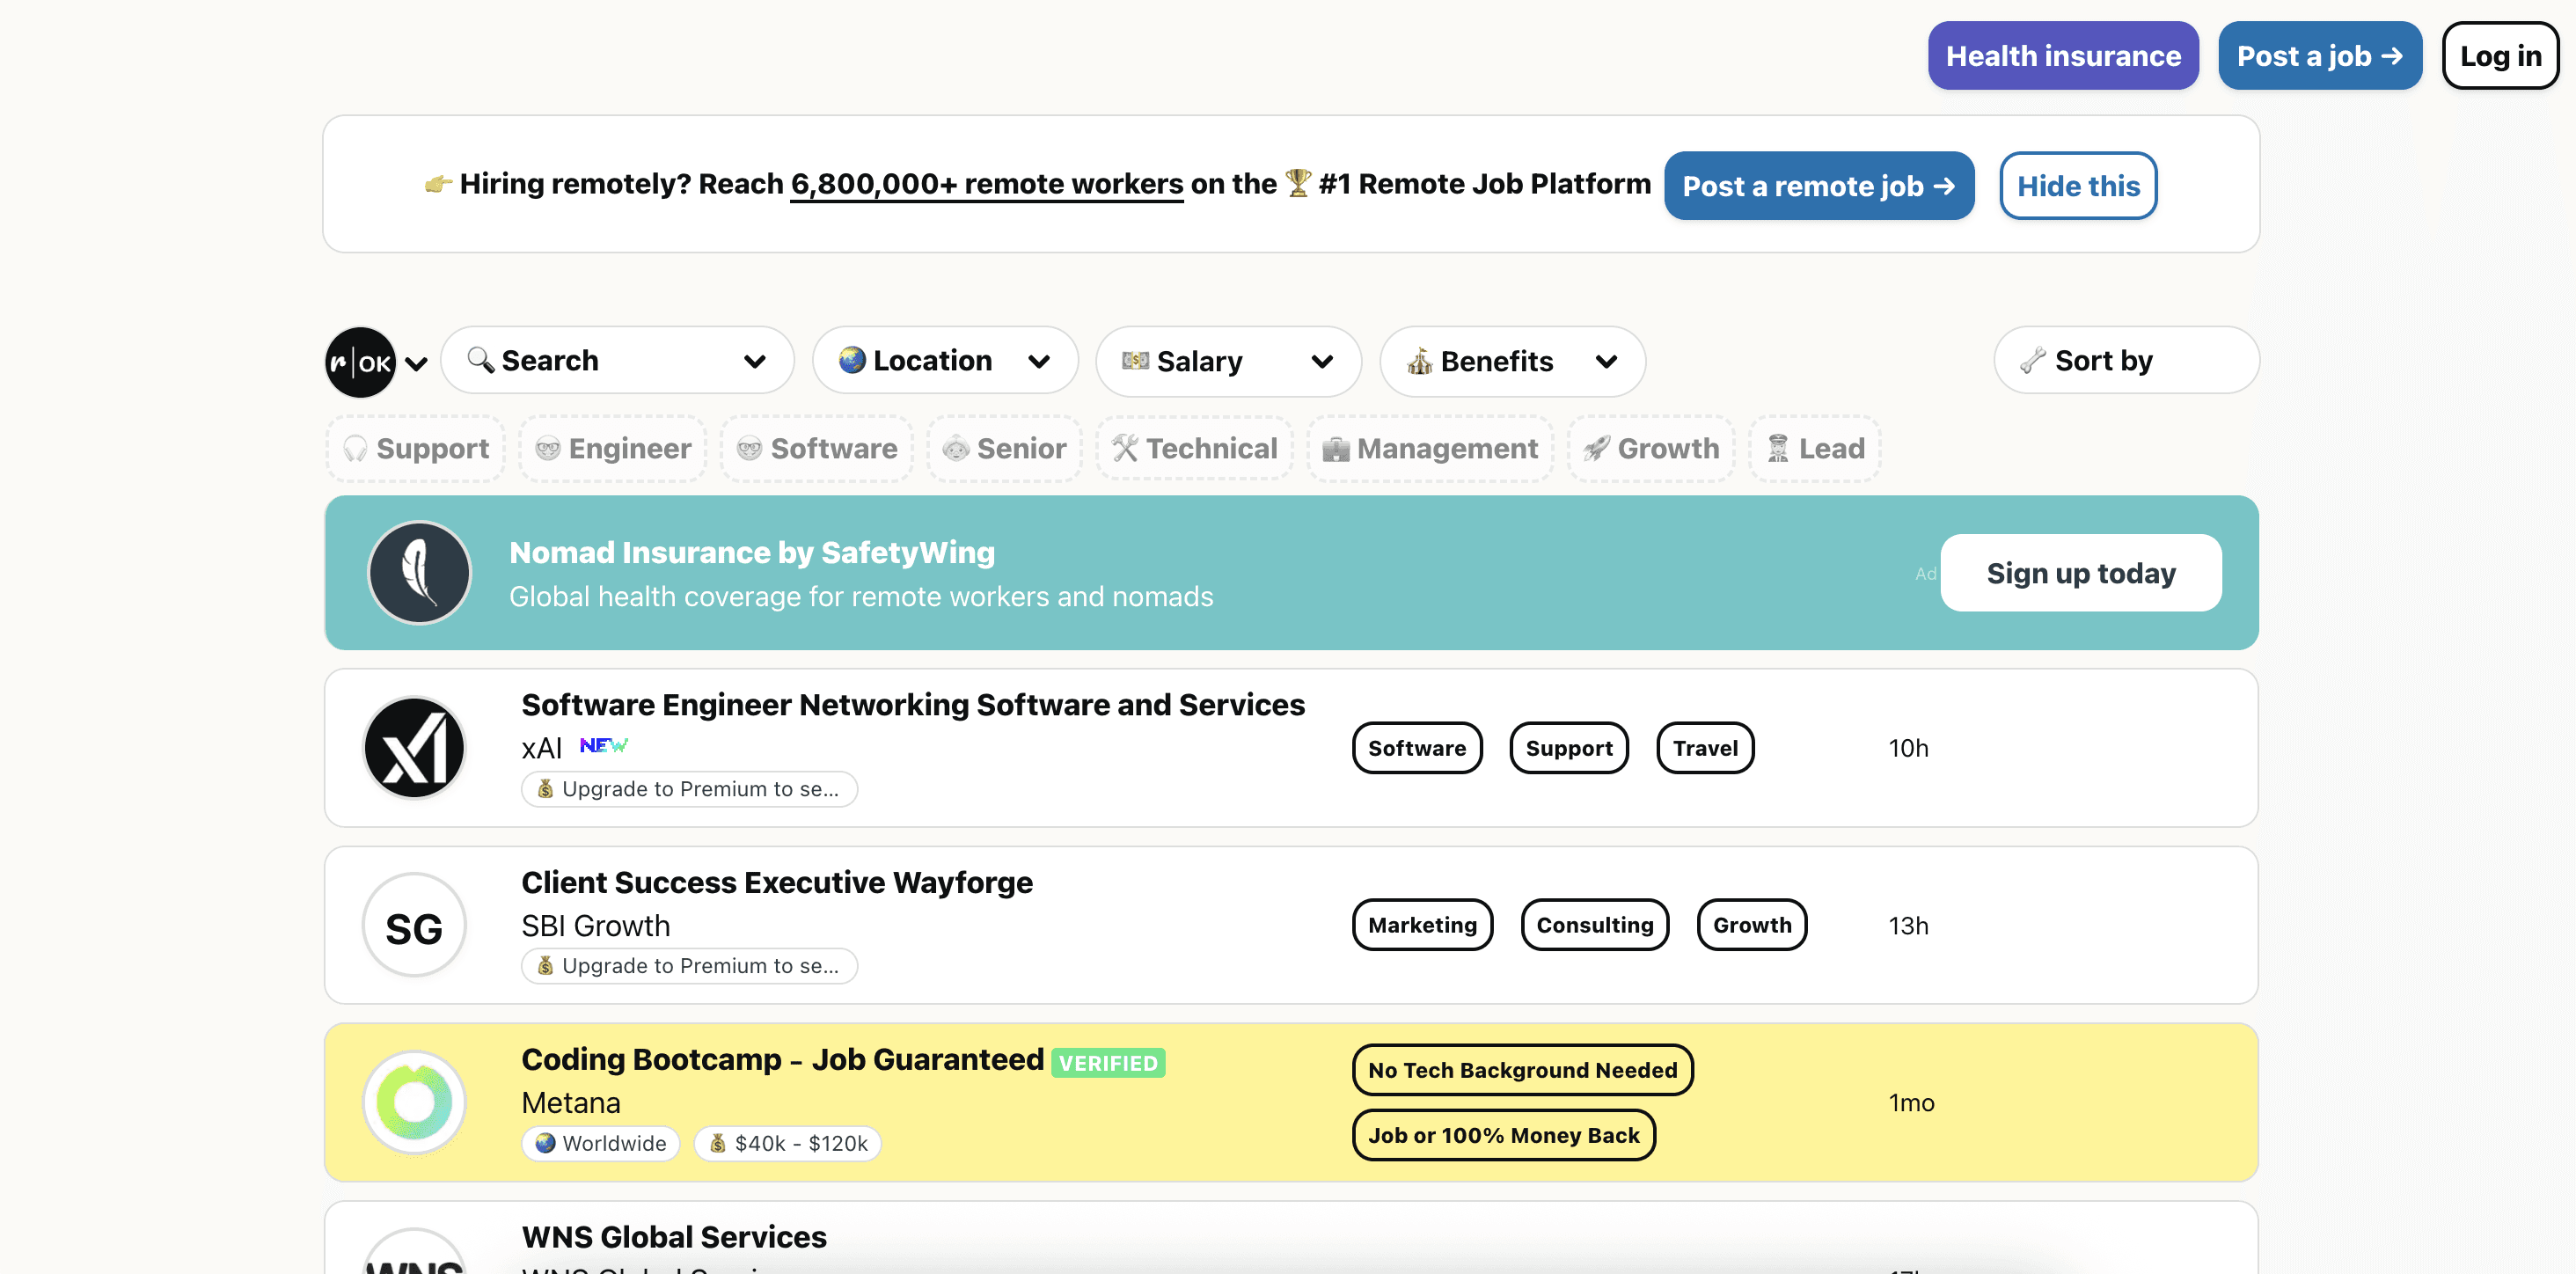The width and height of the screenshot is (2576, 1274).
Task: Click Post a remote job
Action: coord(1818,185)
